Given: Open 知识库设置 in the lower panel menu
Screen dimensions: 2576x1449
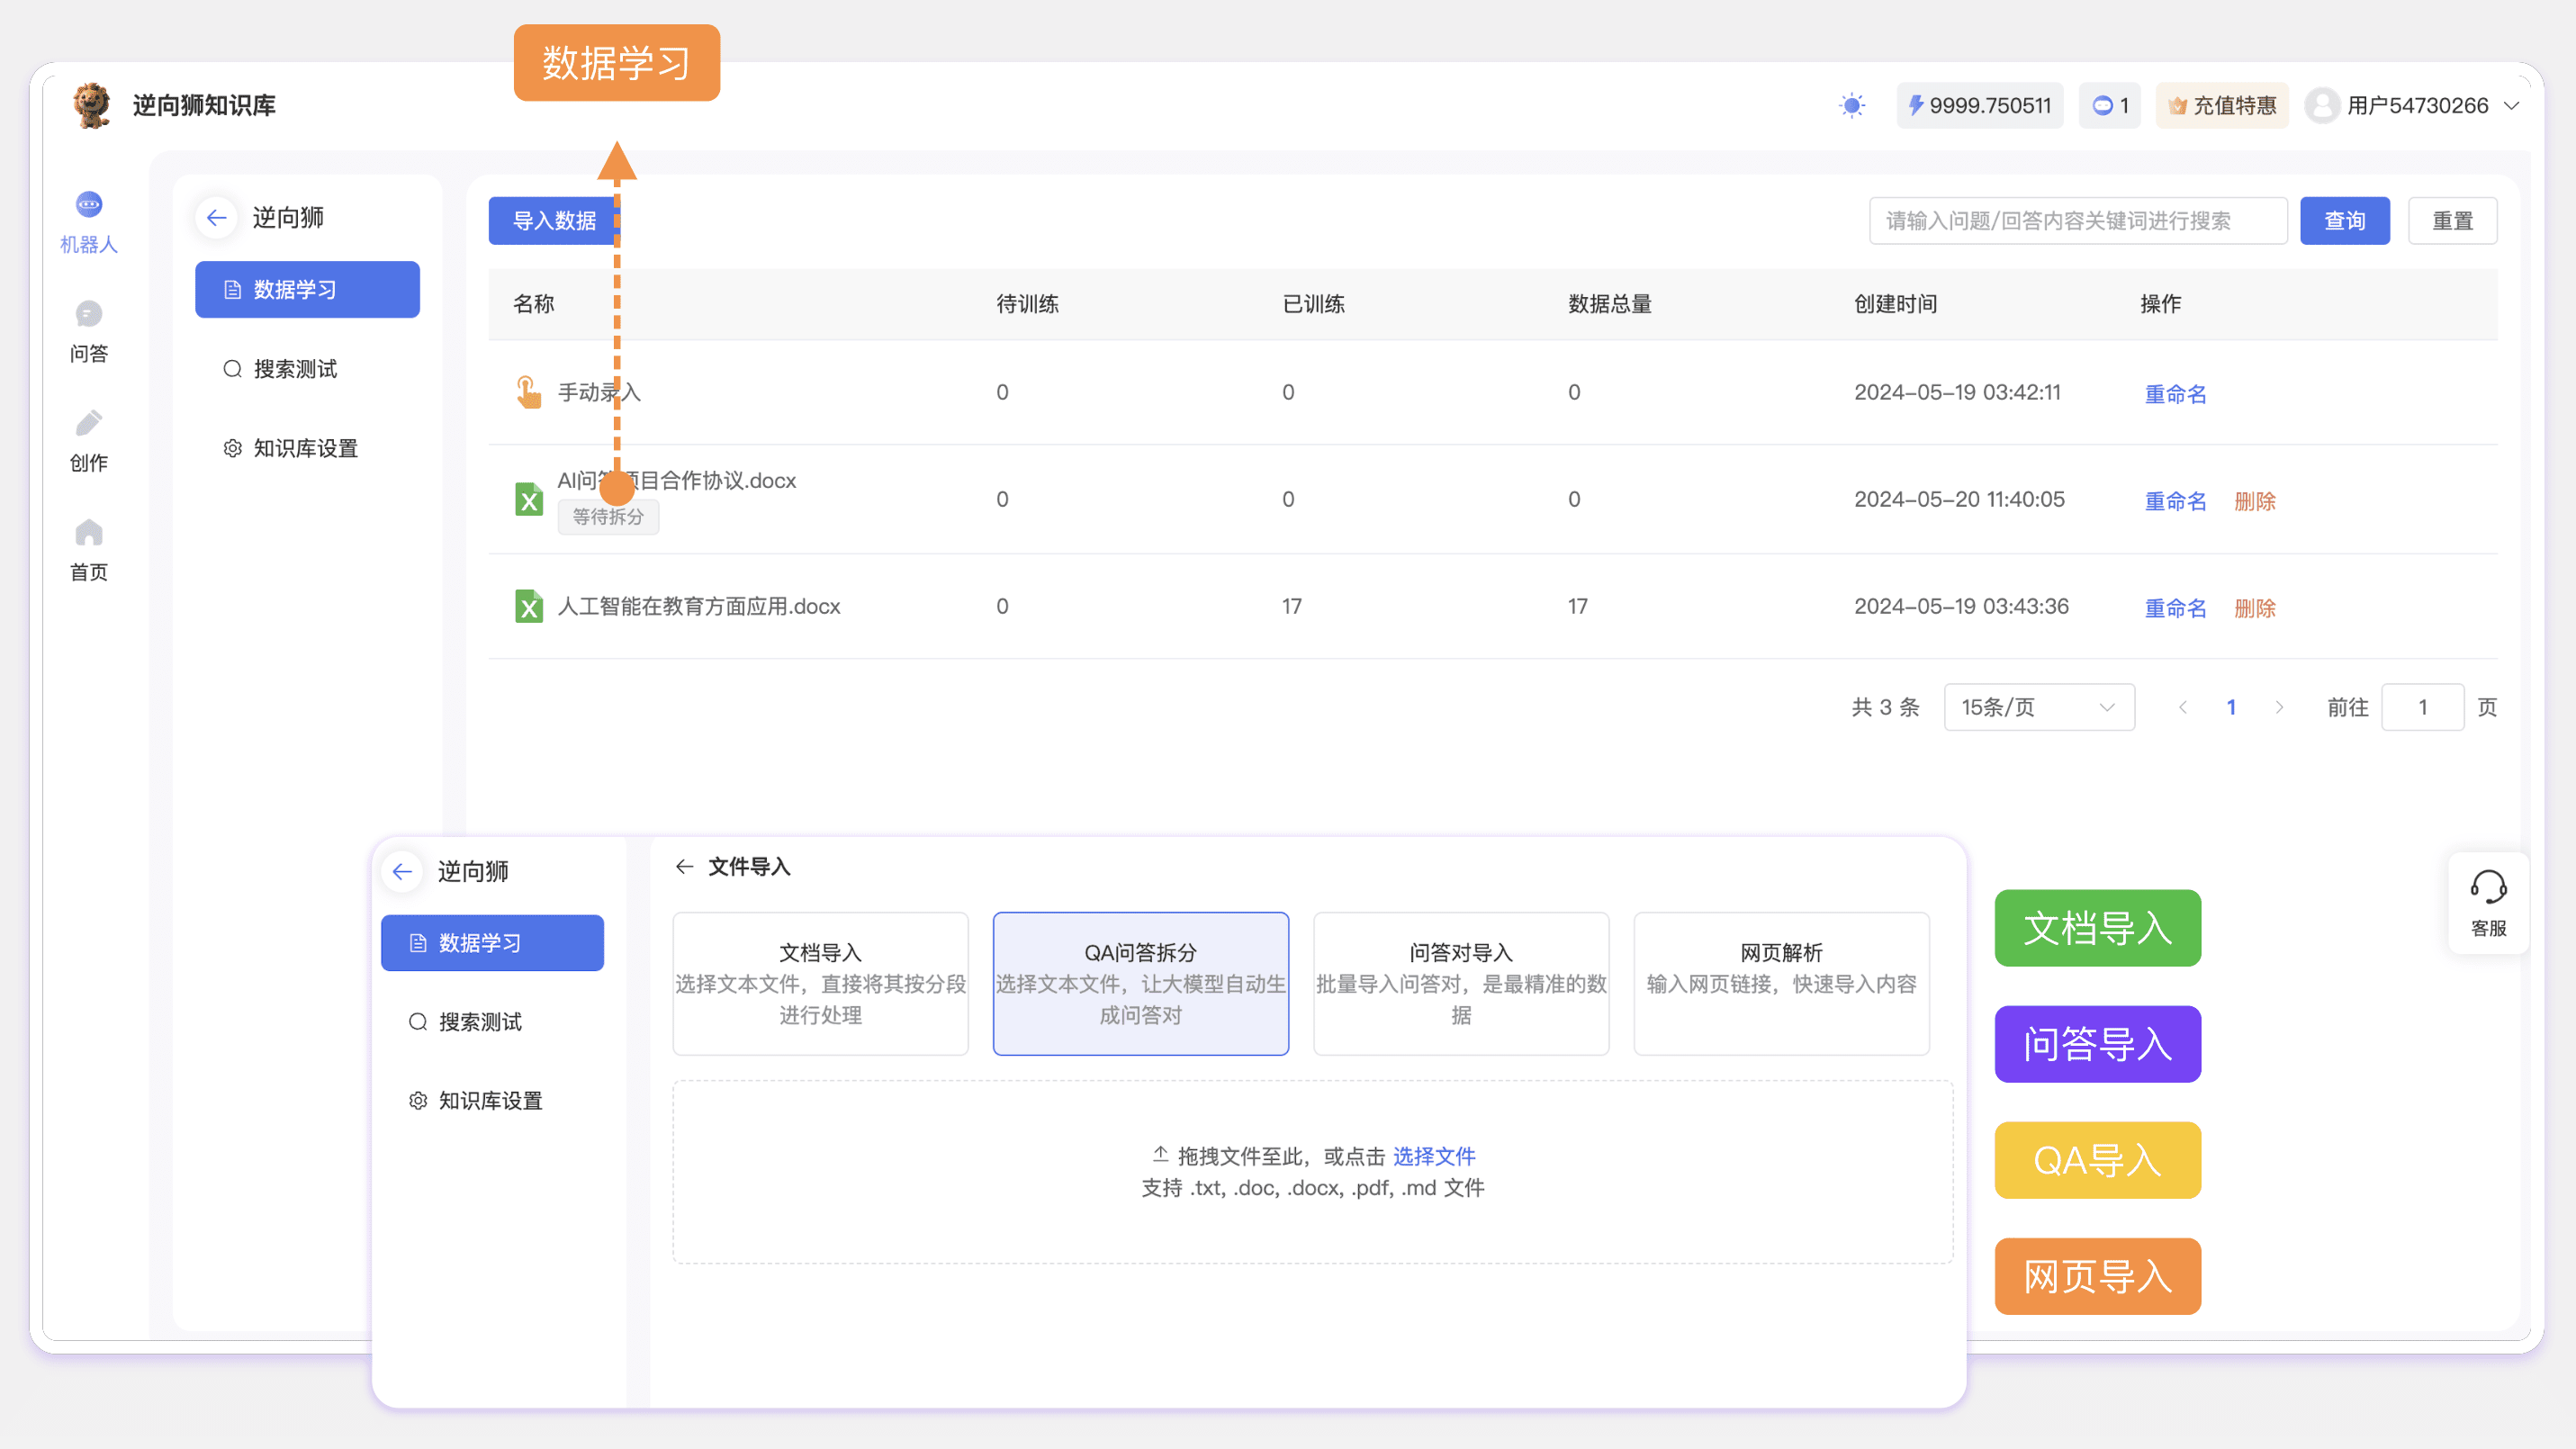Looking at the screenshot, I should coord(490,1100).
